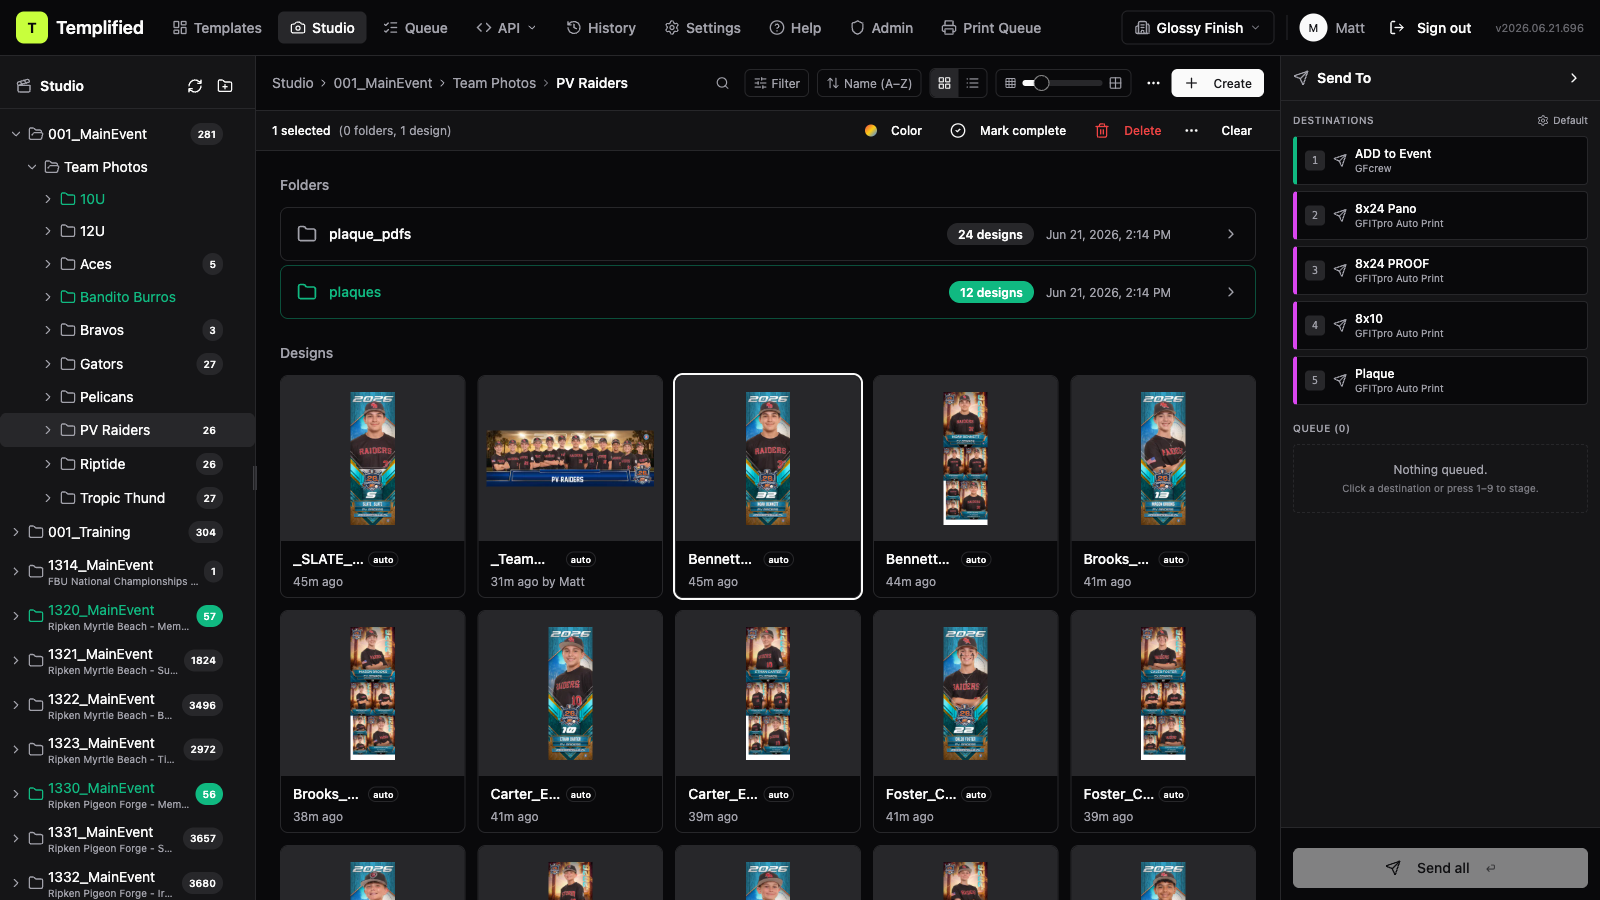Open the History tab

coord(601,28)
